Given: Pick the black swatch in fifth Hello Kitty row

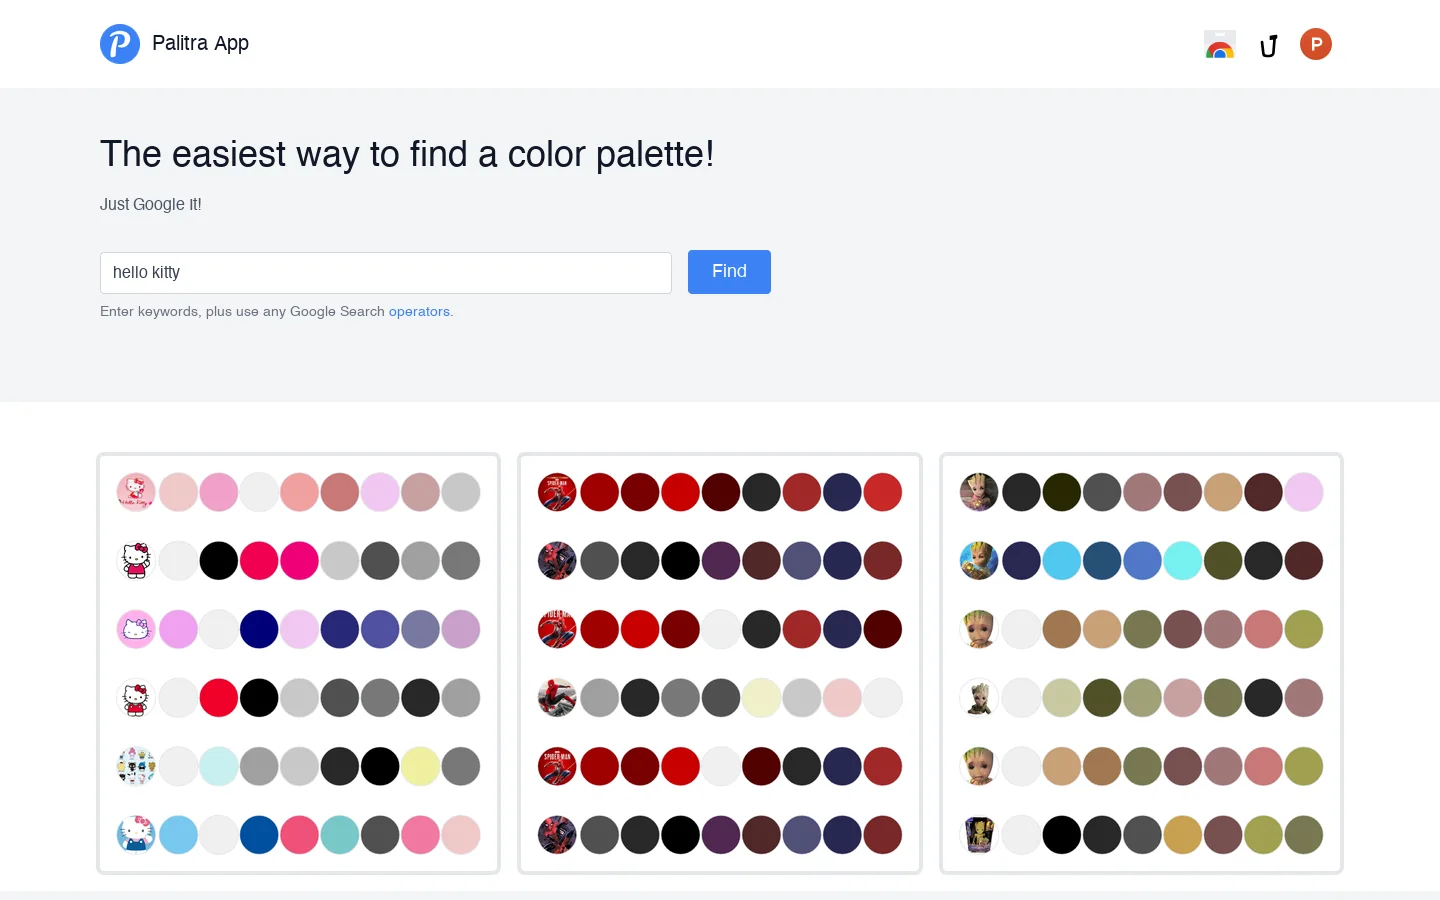Looking at the screenshot, I should (x=380, y=766).
